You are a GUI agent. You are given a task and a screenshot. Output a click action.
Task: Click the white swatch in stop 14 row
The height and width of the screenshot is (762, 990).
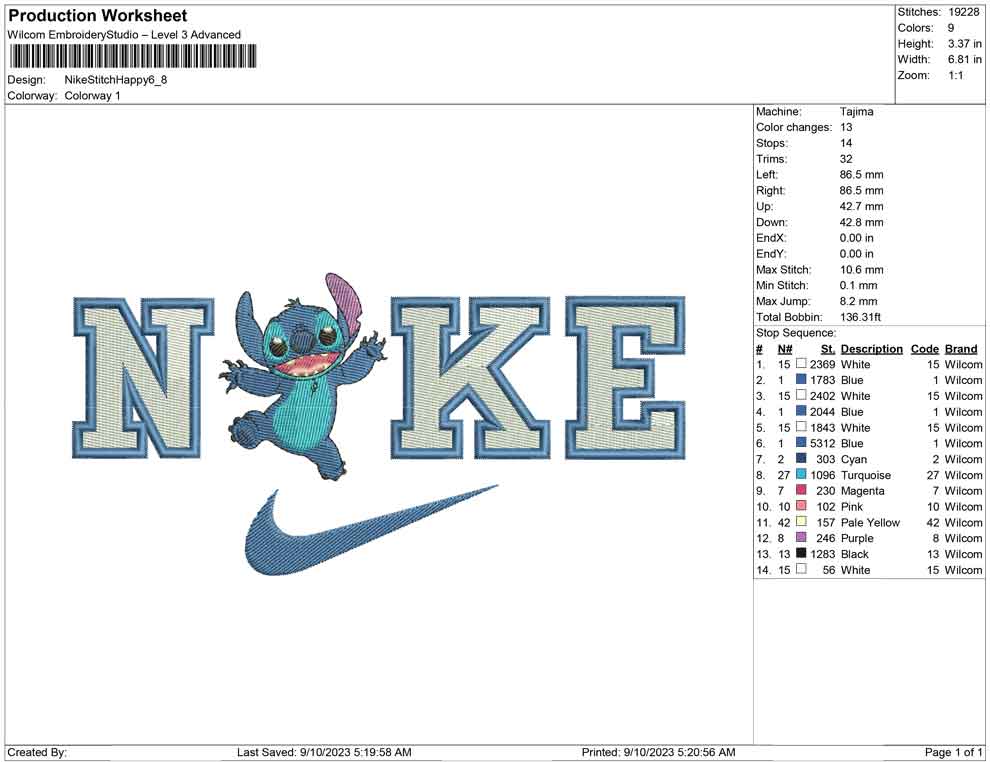801,569
